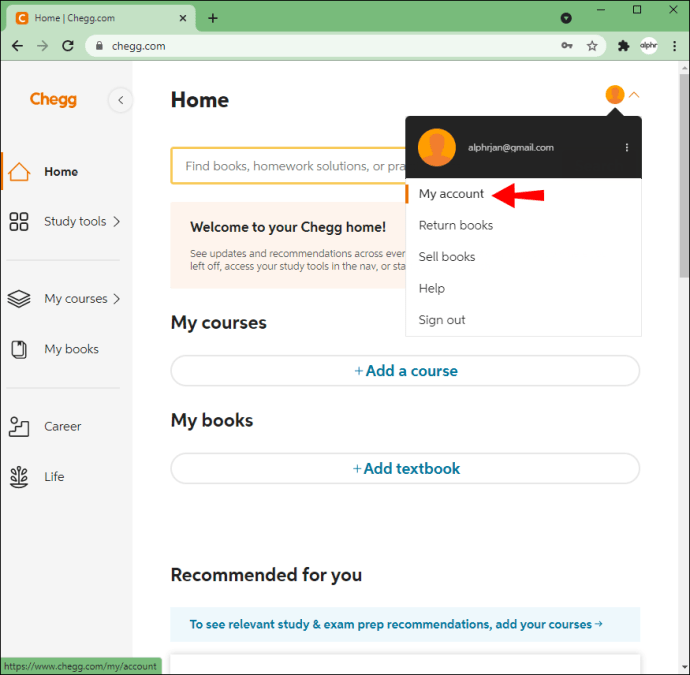
Task: Minimize the browser window
Action: (601, 10)
